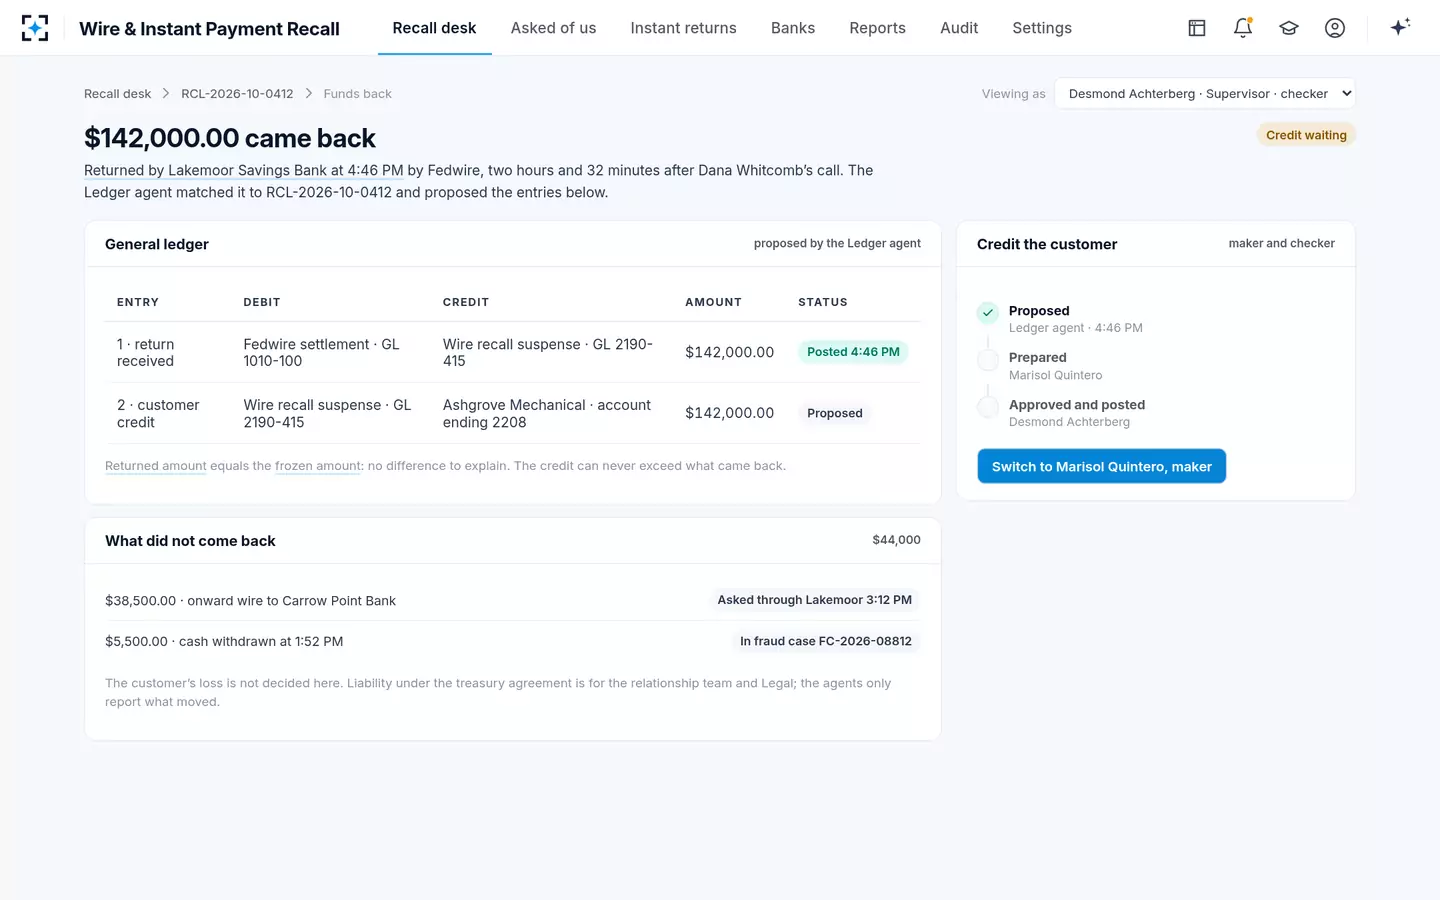This screenshot has height=900, width=1440.
Task: Select the Banks tab
Action: pyautogui.click(x=793, y=28)
